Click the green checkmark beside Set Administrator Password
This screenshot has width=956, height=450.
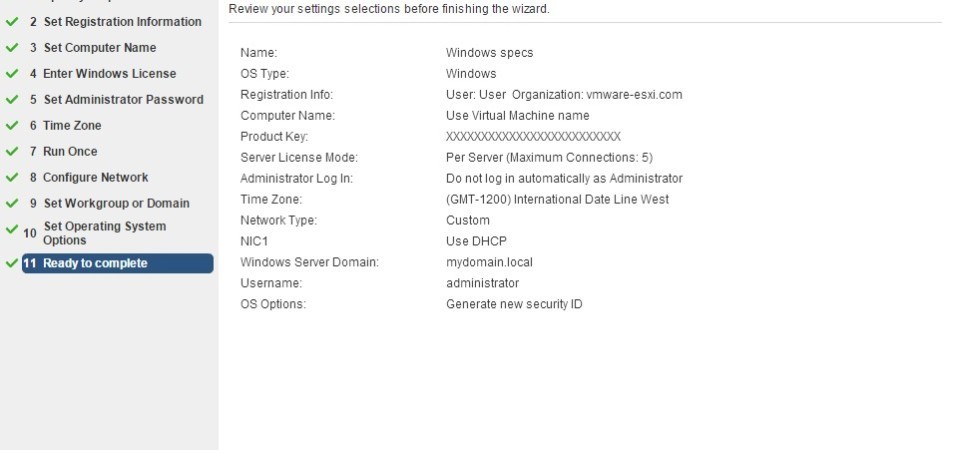(x=12, y=99)
